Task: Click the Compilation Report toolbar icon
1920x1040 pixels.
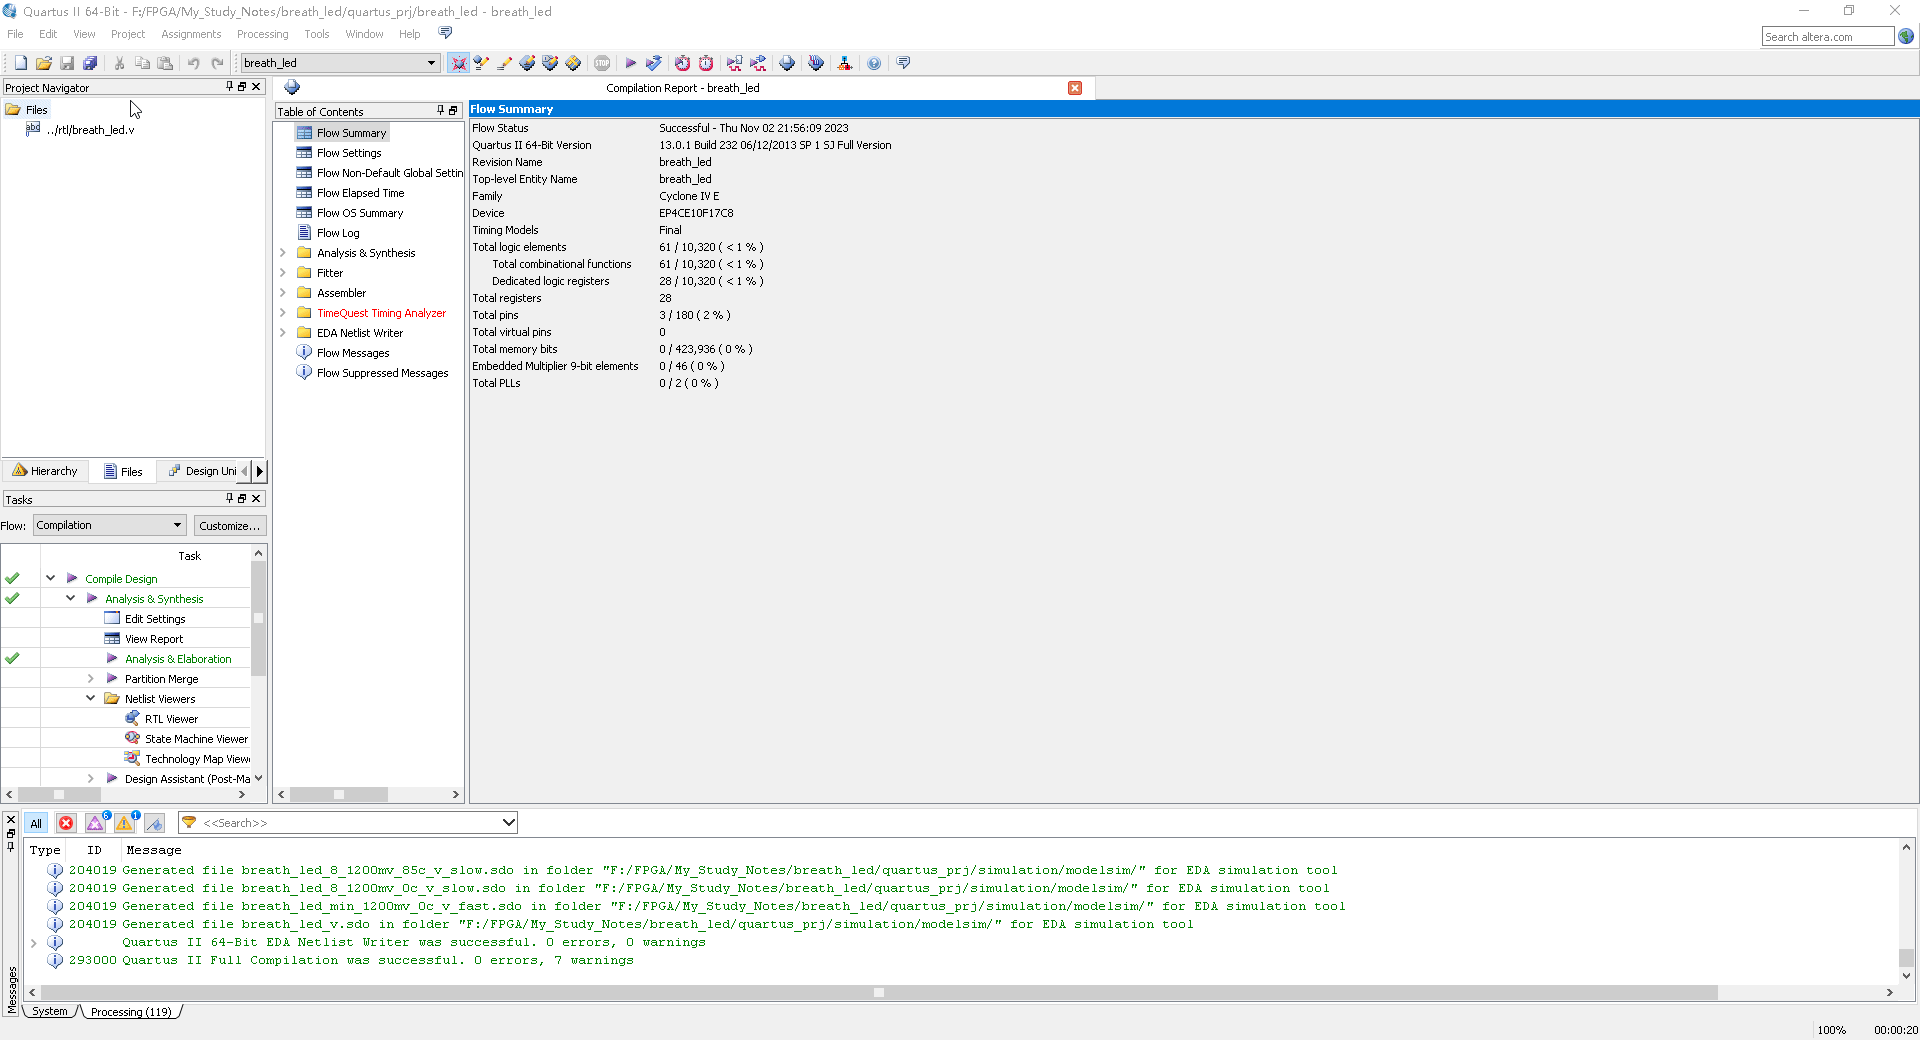Action: click(788, 63)
